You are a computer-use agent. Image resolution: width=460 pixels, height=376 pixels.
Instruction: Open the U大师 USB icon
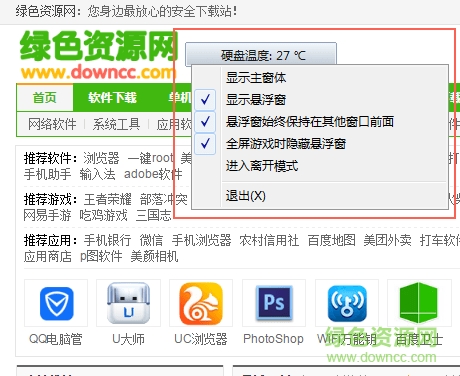pyautogui.click(x=129, y=303)
